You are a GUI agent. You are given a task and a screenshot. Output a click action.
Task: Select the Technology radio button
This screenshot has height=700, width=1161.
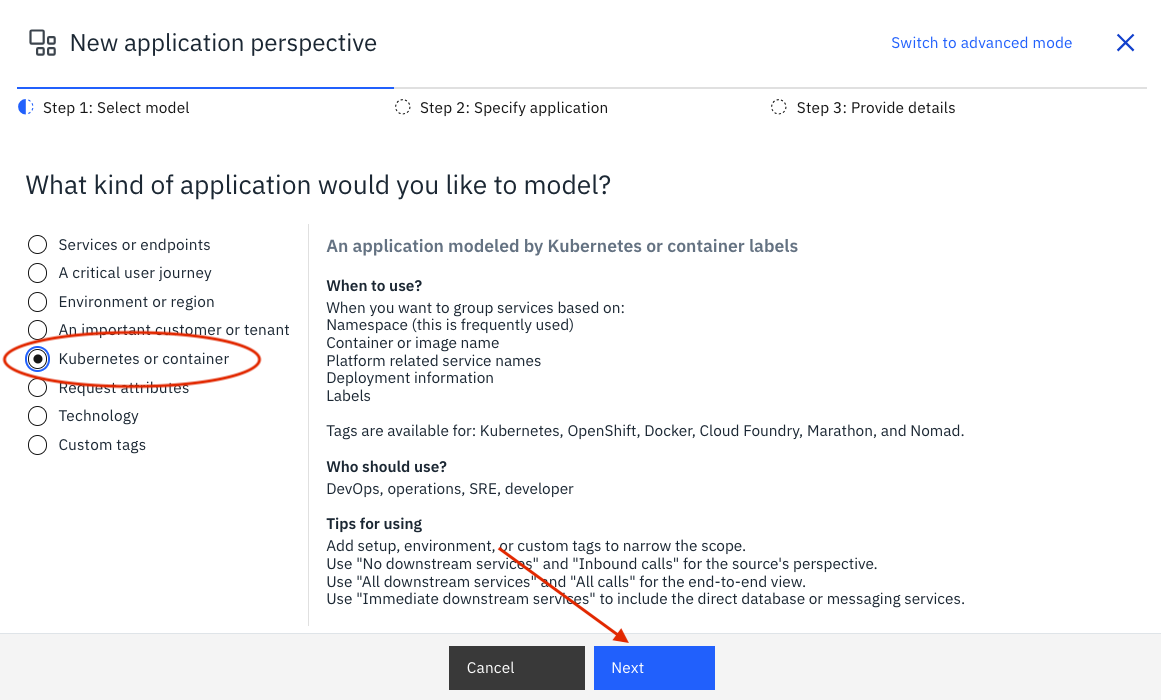pyautogui.click(x=37, y=416)
